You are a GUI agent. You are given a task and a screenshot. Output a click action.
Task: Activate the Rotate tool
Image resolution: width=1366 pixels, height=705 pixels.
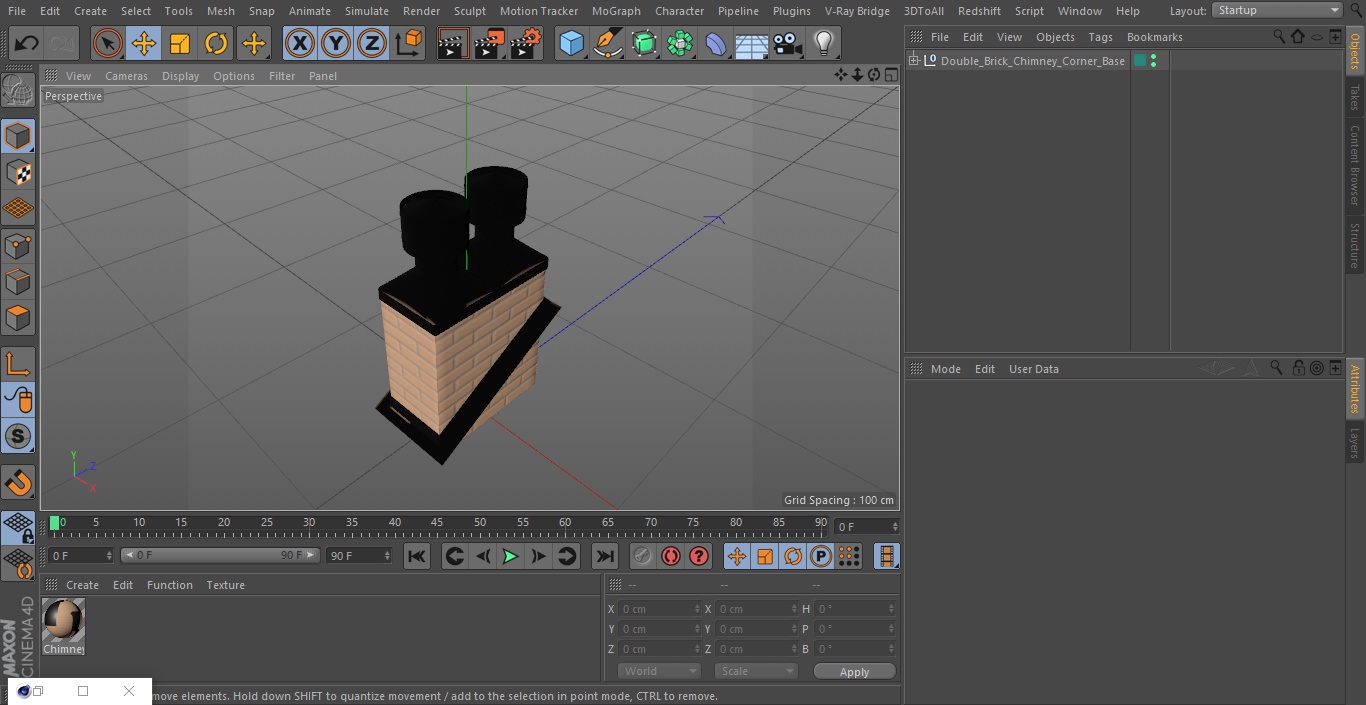[x=216, y=43]
